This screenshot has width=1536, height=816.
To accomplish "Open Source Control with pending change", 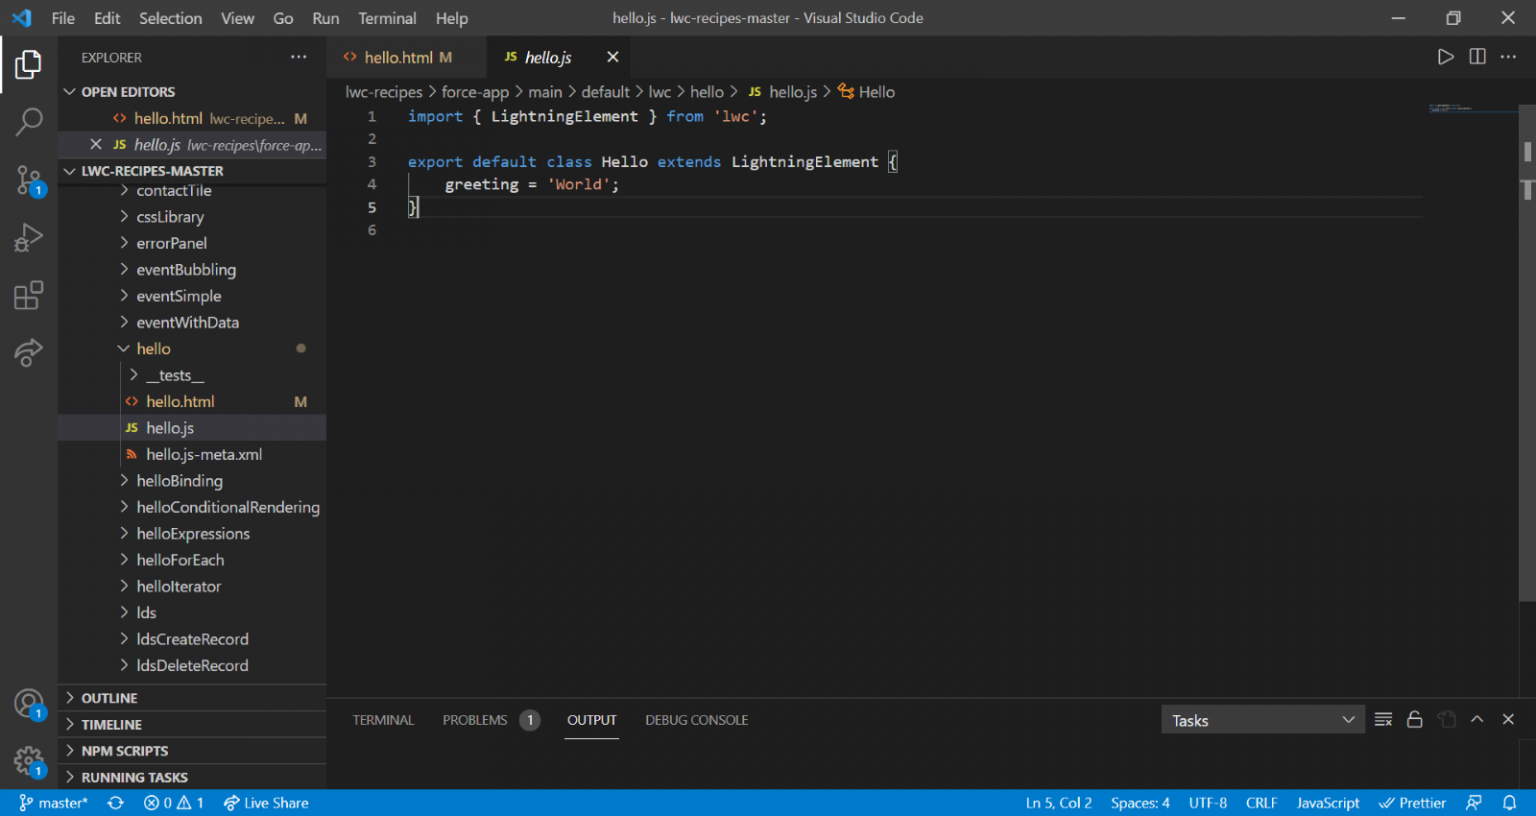I will [28, 180].
